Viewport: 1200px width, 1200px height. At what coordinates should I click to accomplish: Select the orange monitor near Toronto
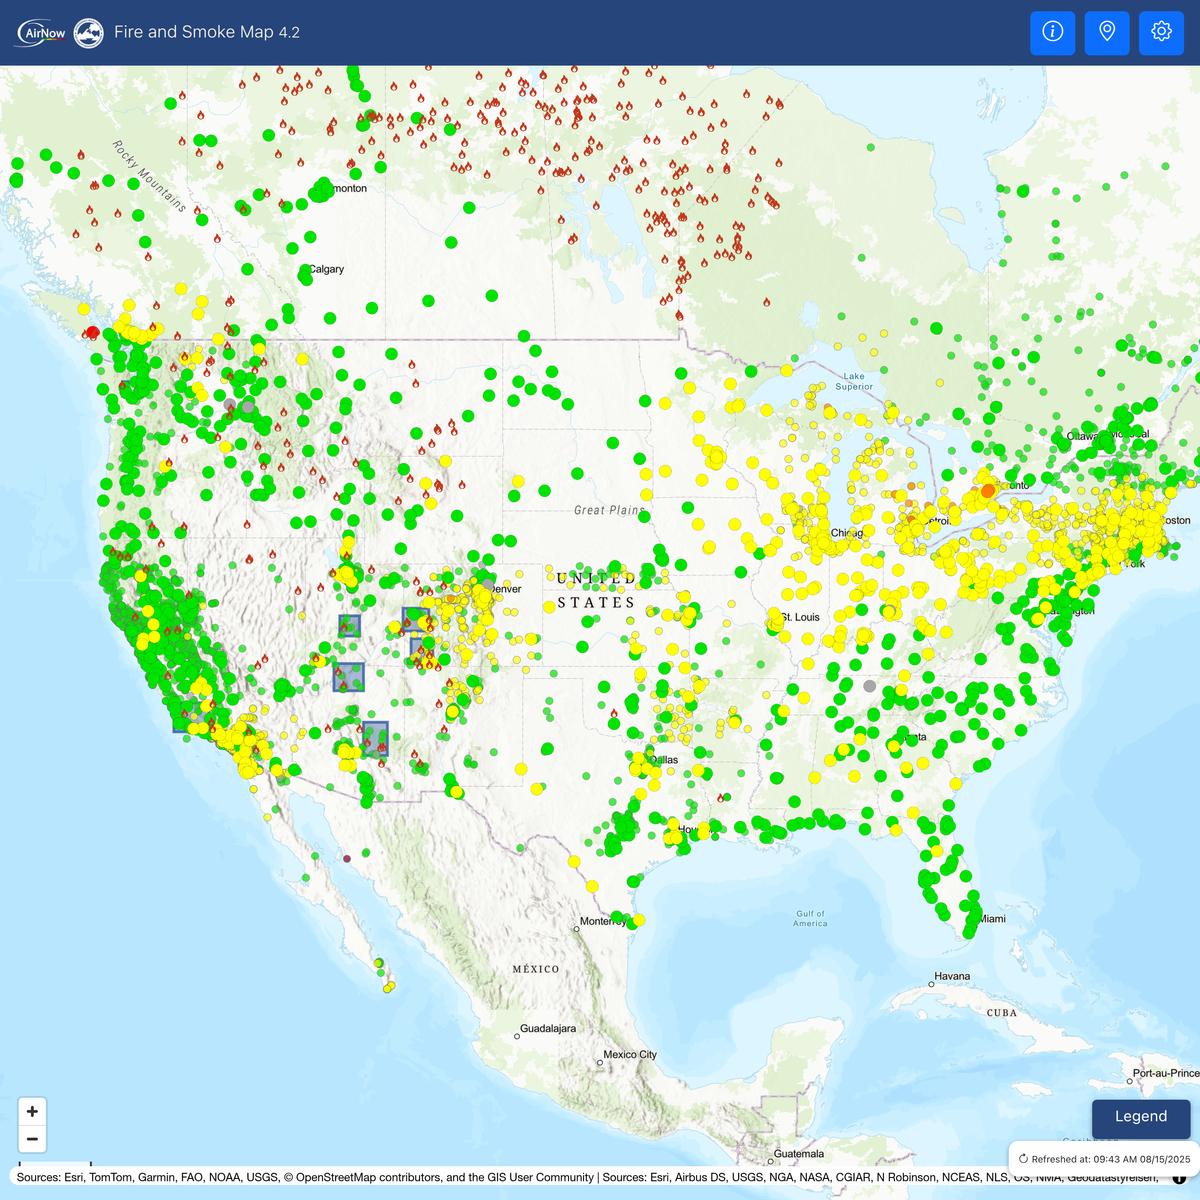click(x=988, y=491)
